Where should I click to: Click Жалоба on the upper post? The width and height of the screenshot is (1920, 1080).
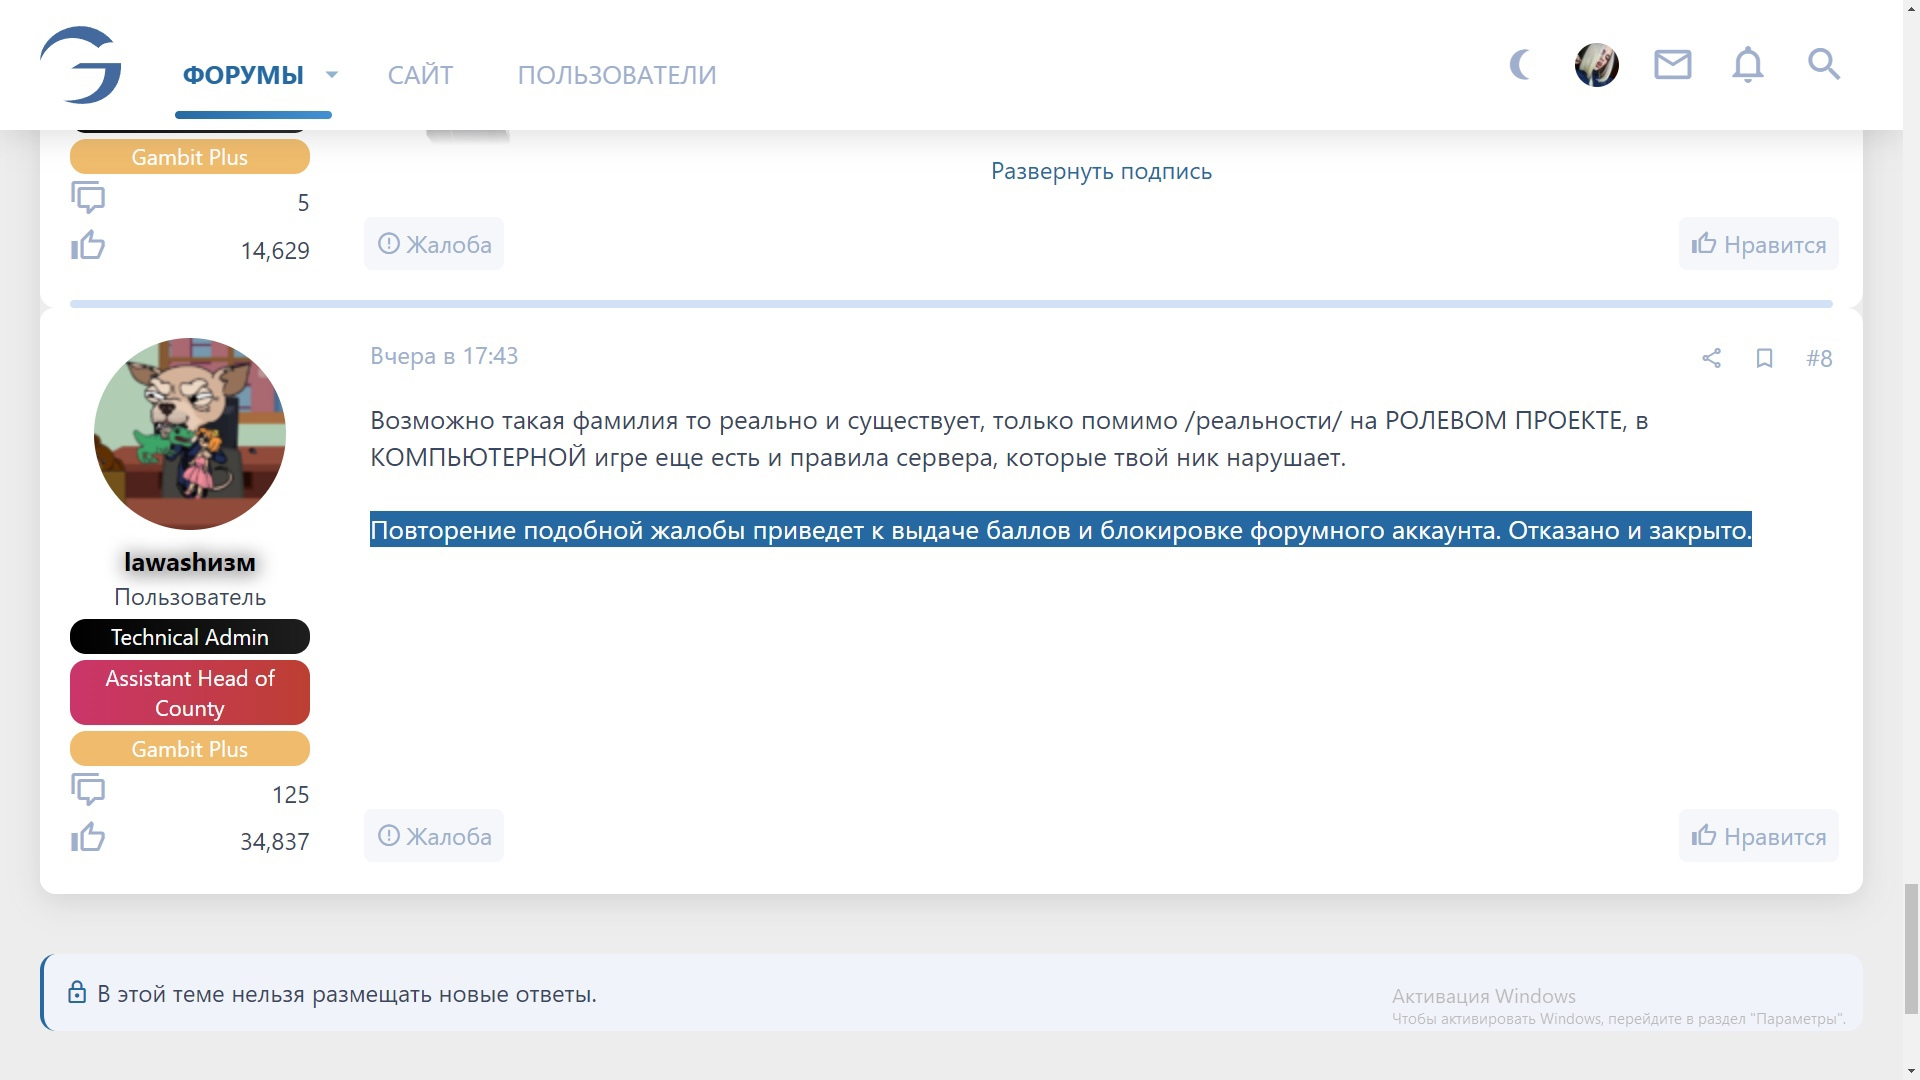click(x=434, y=244)
